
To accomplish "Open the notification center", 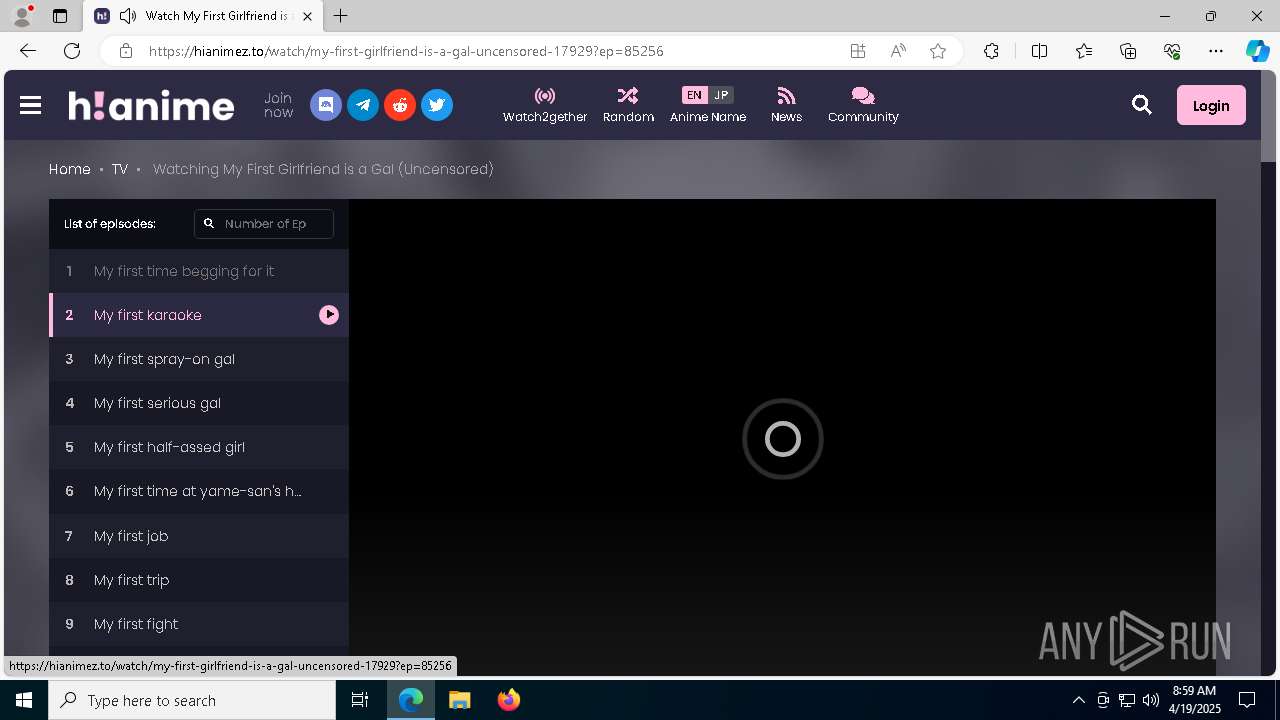I will click(x=1247, y=700).
